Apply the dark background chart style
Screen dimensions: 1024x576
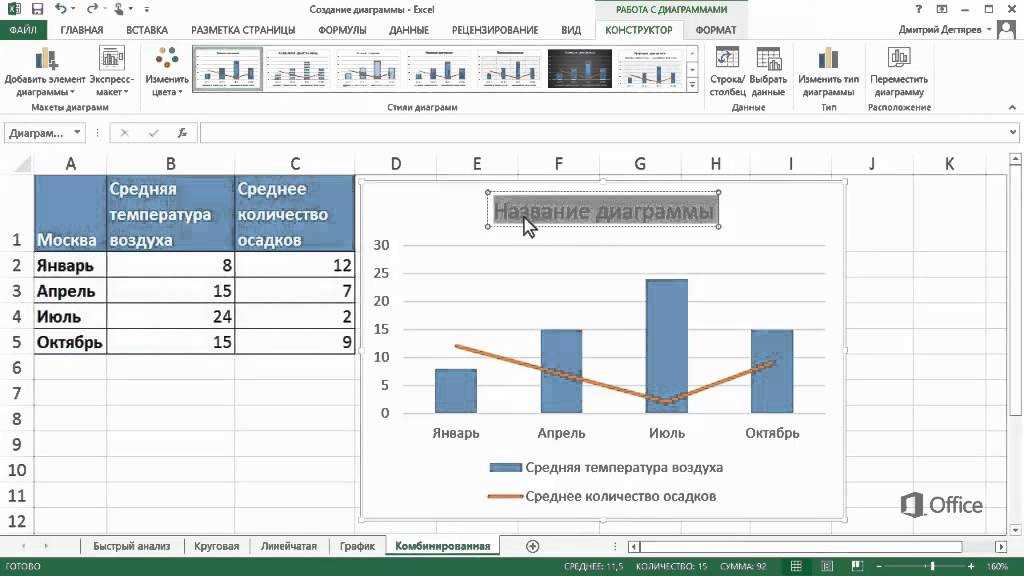580,68
